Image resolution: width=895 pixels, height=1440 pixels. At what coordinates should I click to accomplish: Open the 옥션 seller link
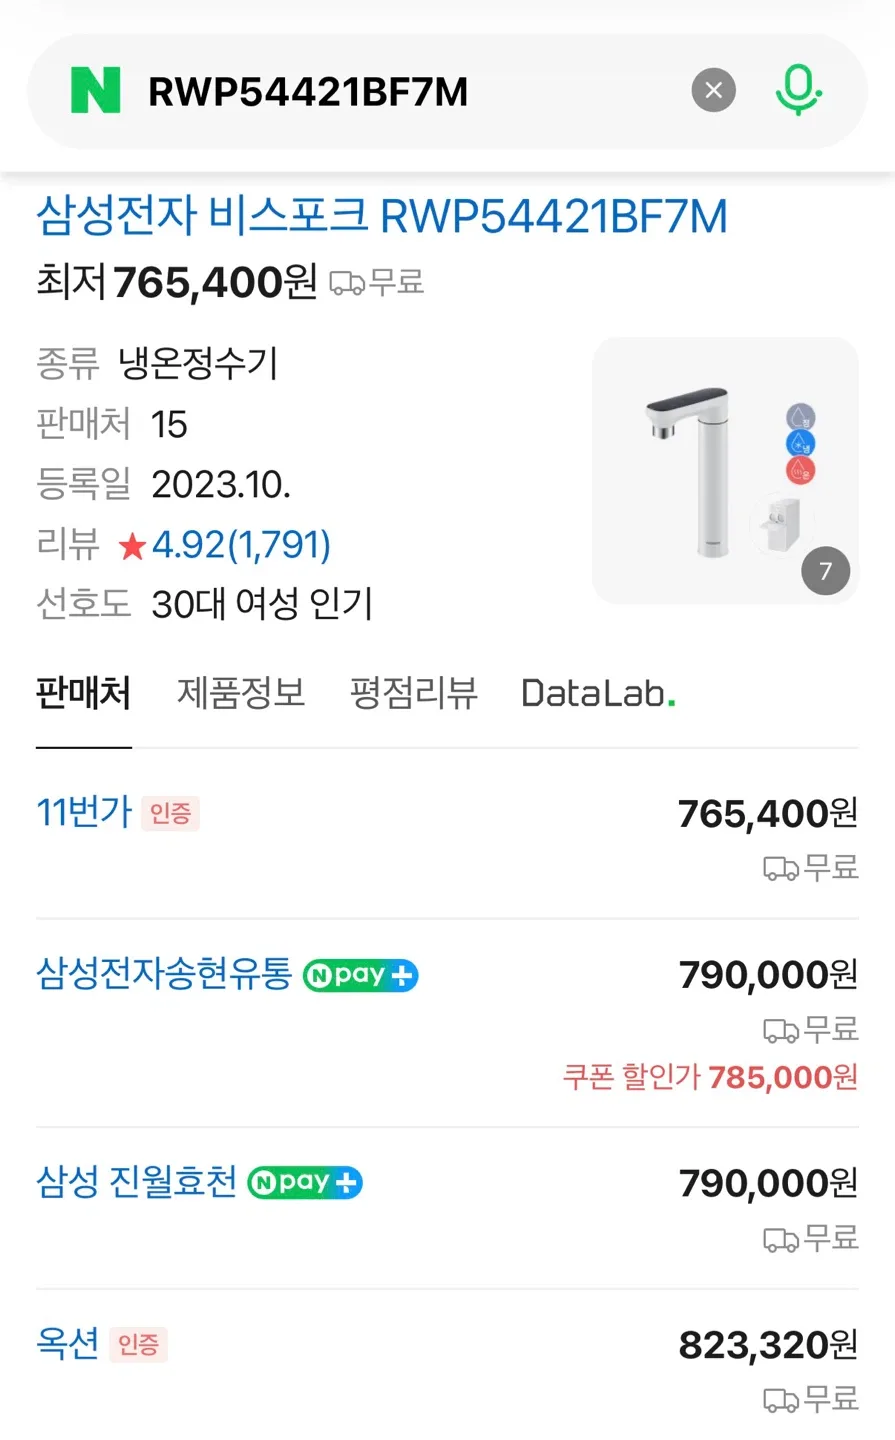(67, 1343)
